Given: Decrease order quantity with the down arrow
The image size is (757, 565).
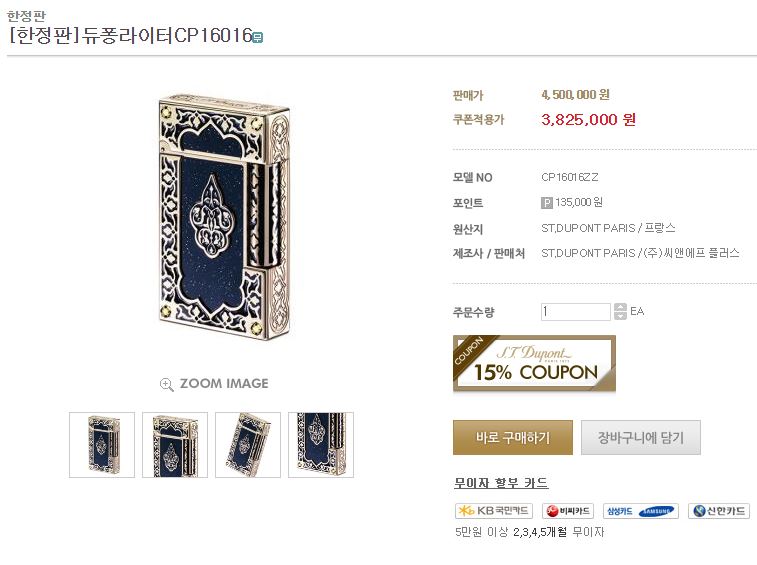Looking at the screenshot, I should coord(621,316).
